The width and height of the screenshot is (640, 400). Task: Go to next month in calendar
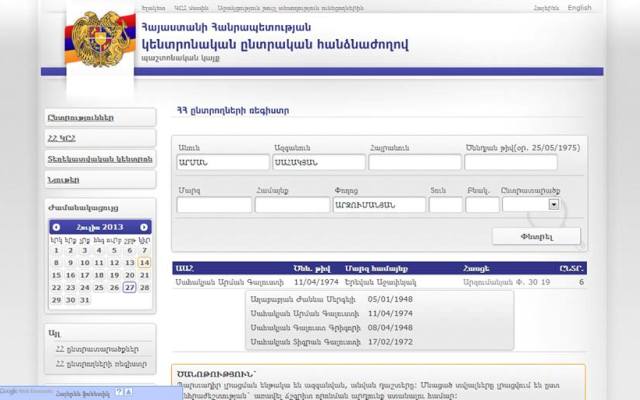point(144,227)
